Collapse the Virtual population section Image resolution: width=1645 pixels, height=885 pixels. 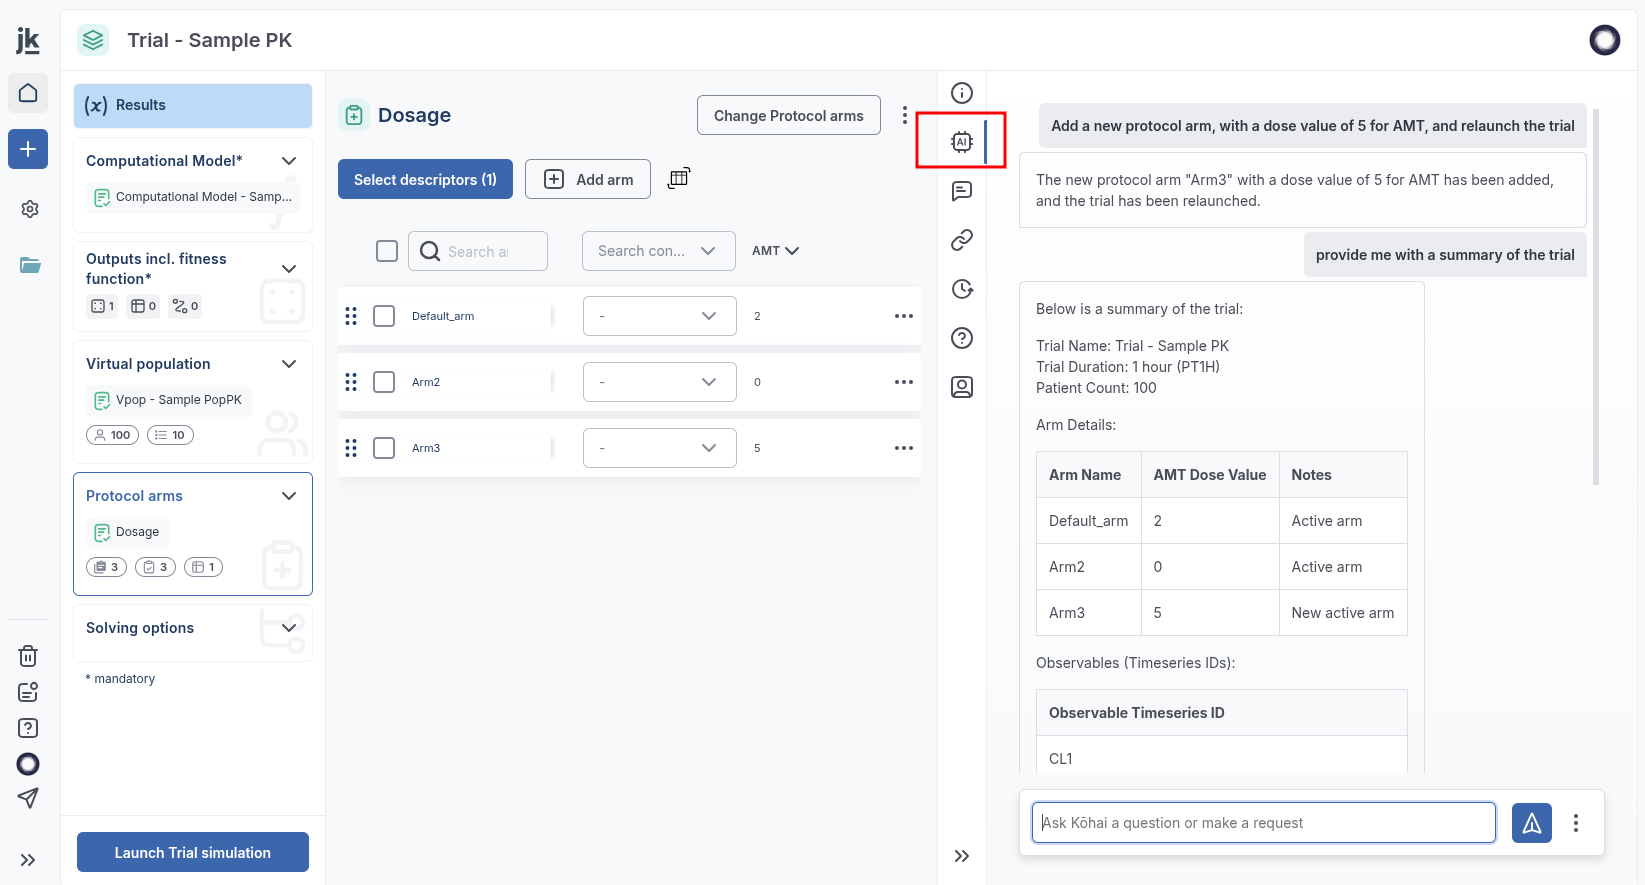coord(289,364)
